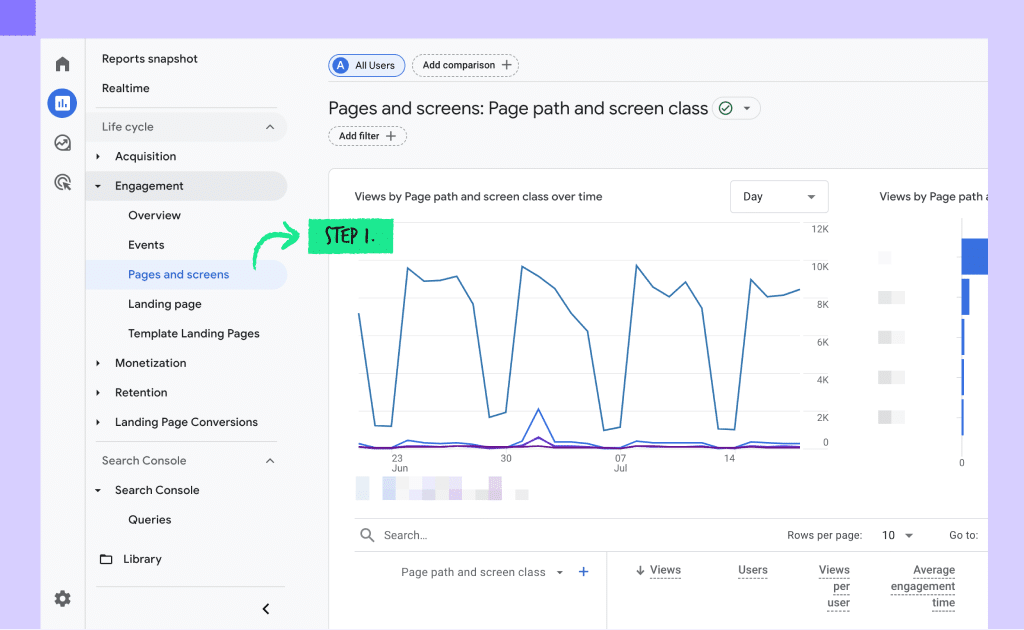The width and height of the screenshot is (1024, 630).
Task: Click the Add filter button
Action: coord(368,136)
